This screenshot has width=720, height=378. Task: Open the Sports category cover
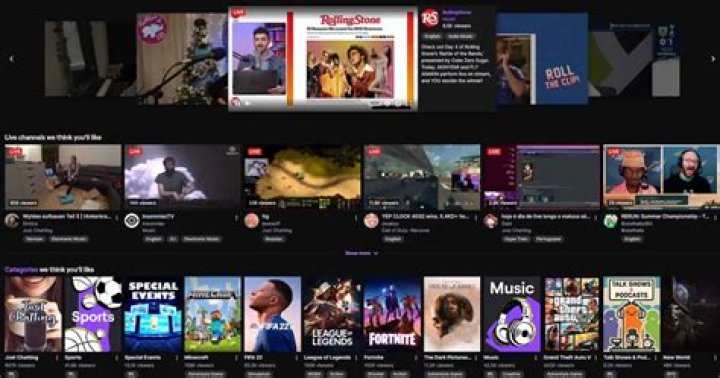[93, 314]
